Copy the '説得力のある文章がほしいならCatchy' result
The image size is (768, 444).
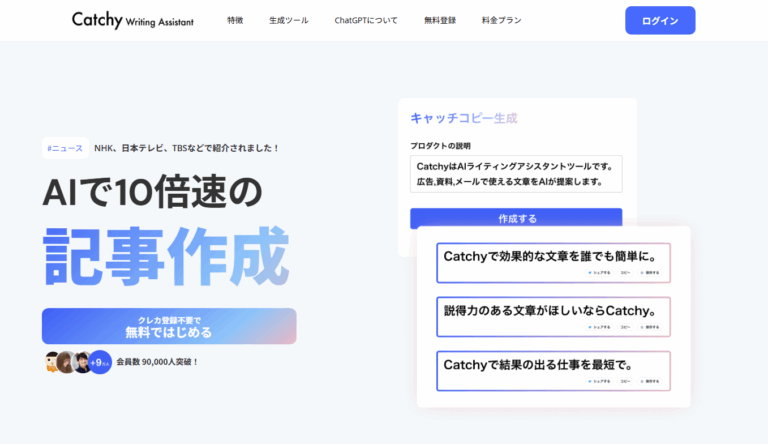(x=625, y=327)
